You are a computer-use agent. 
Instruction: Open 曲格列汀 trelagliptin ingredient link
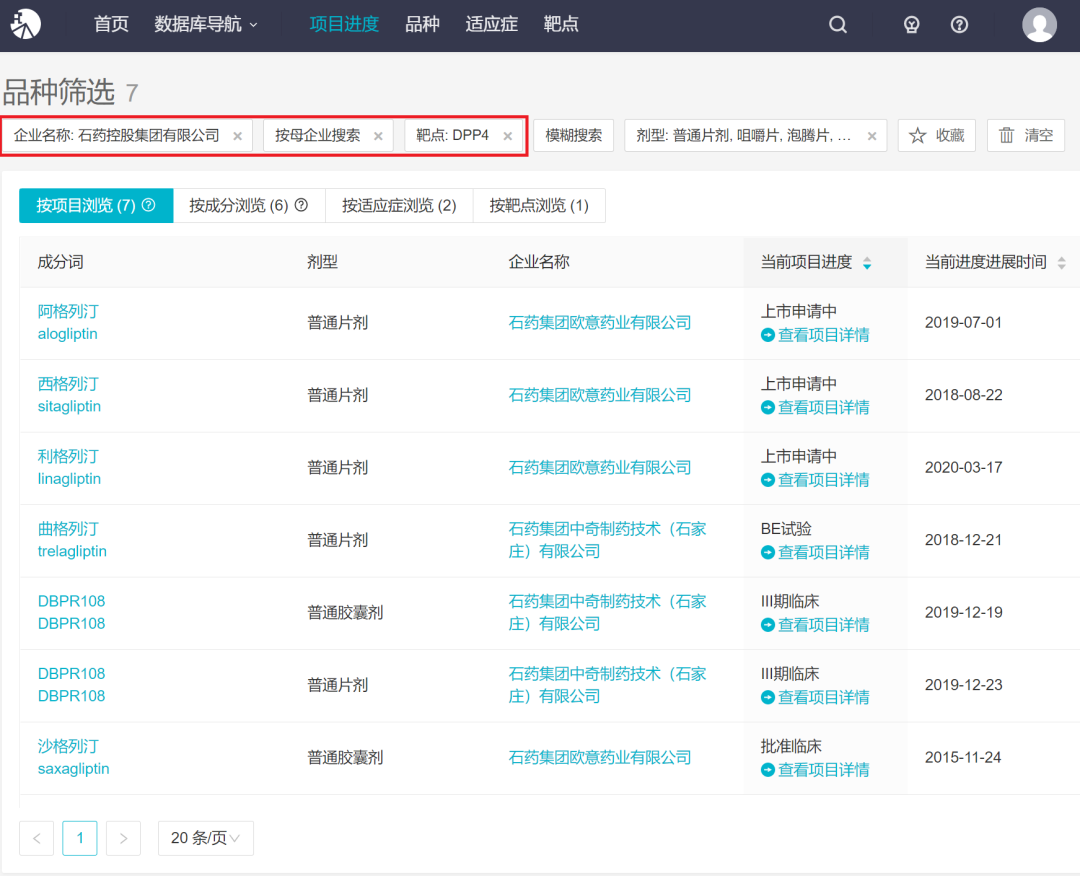pyautogui.click(x=72, y=540)
